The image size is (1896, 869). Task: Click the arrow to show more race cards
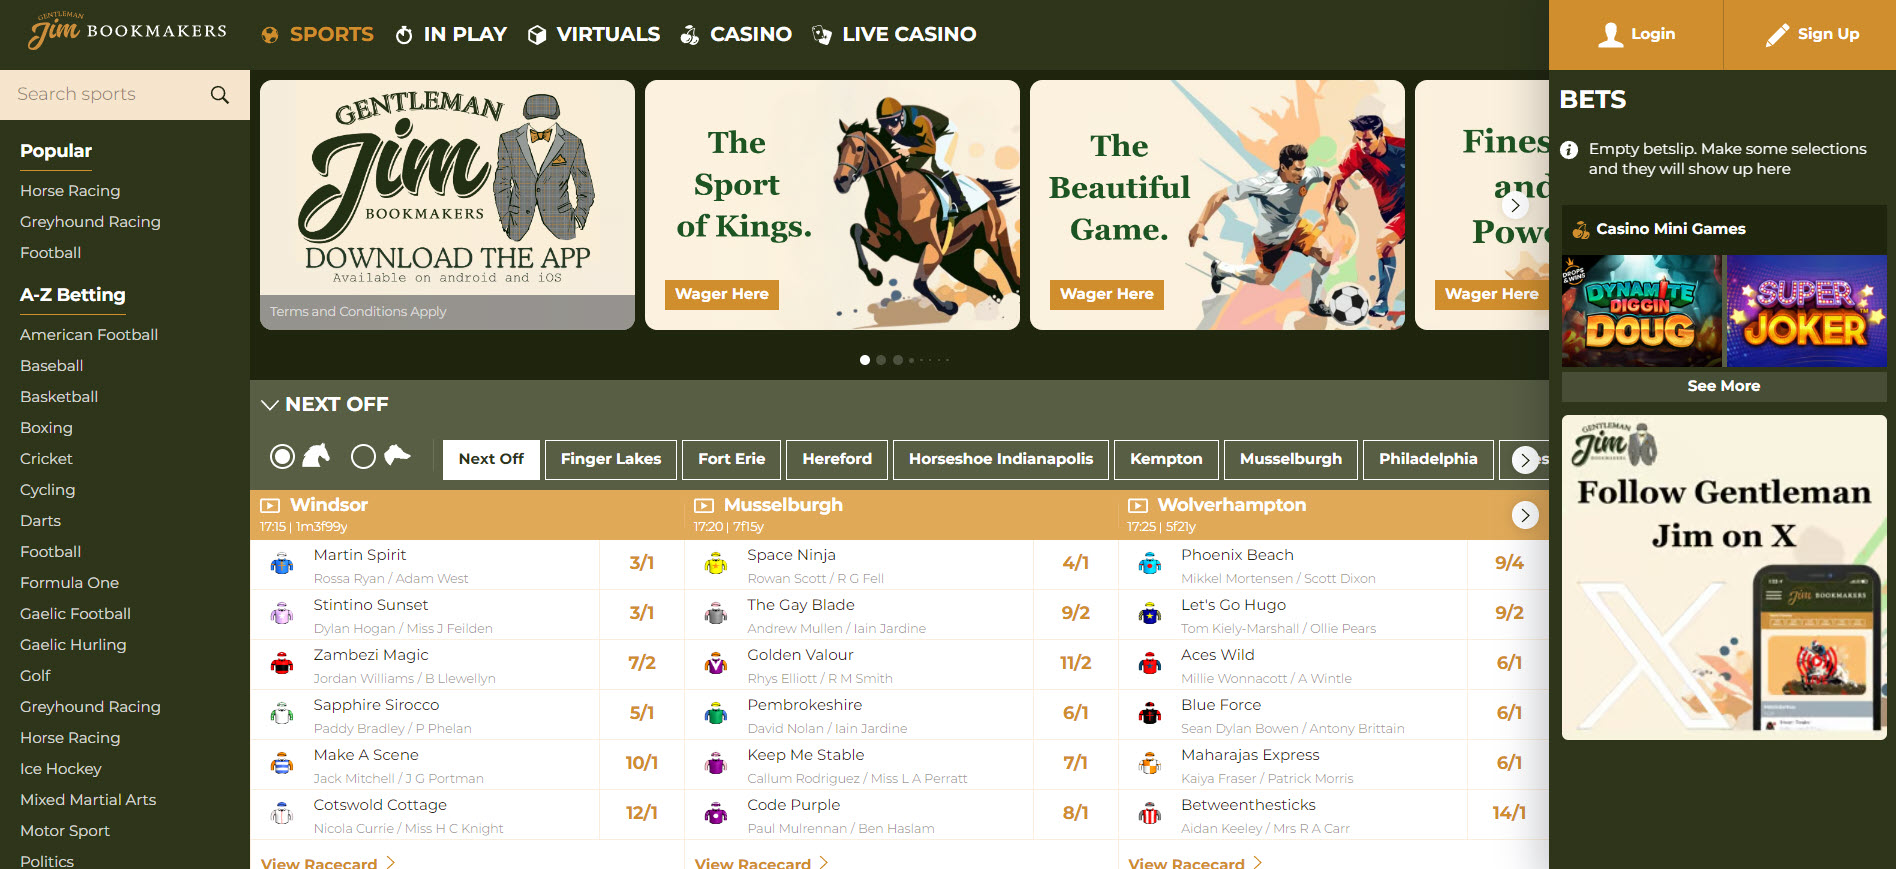pyautogui.click(x=1525, y=515)
